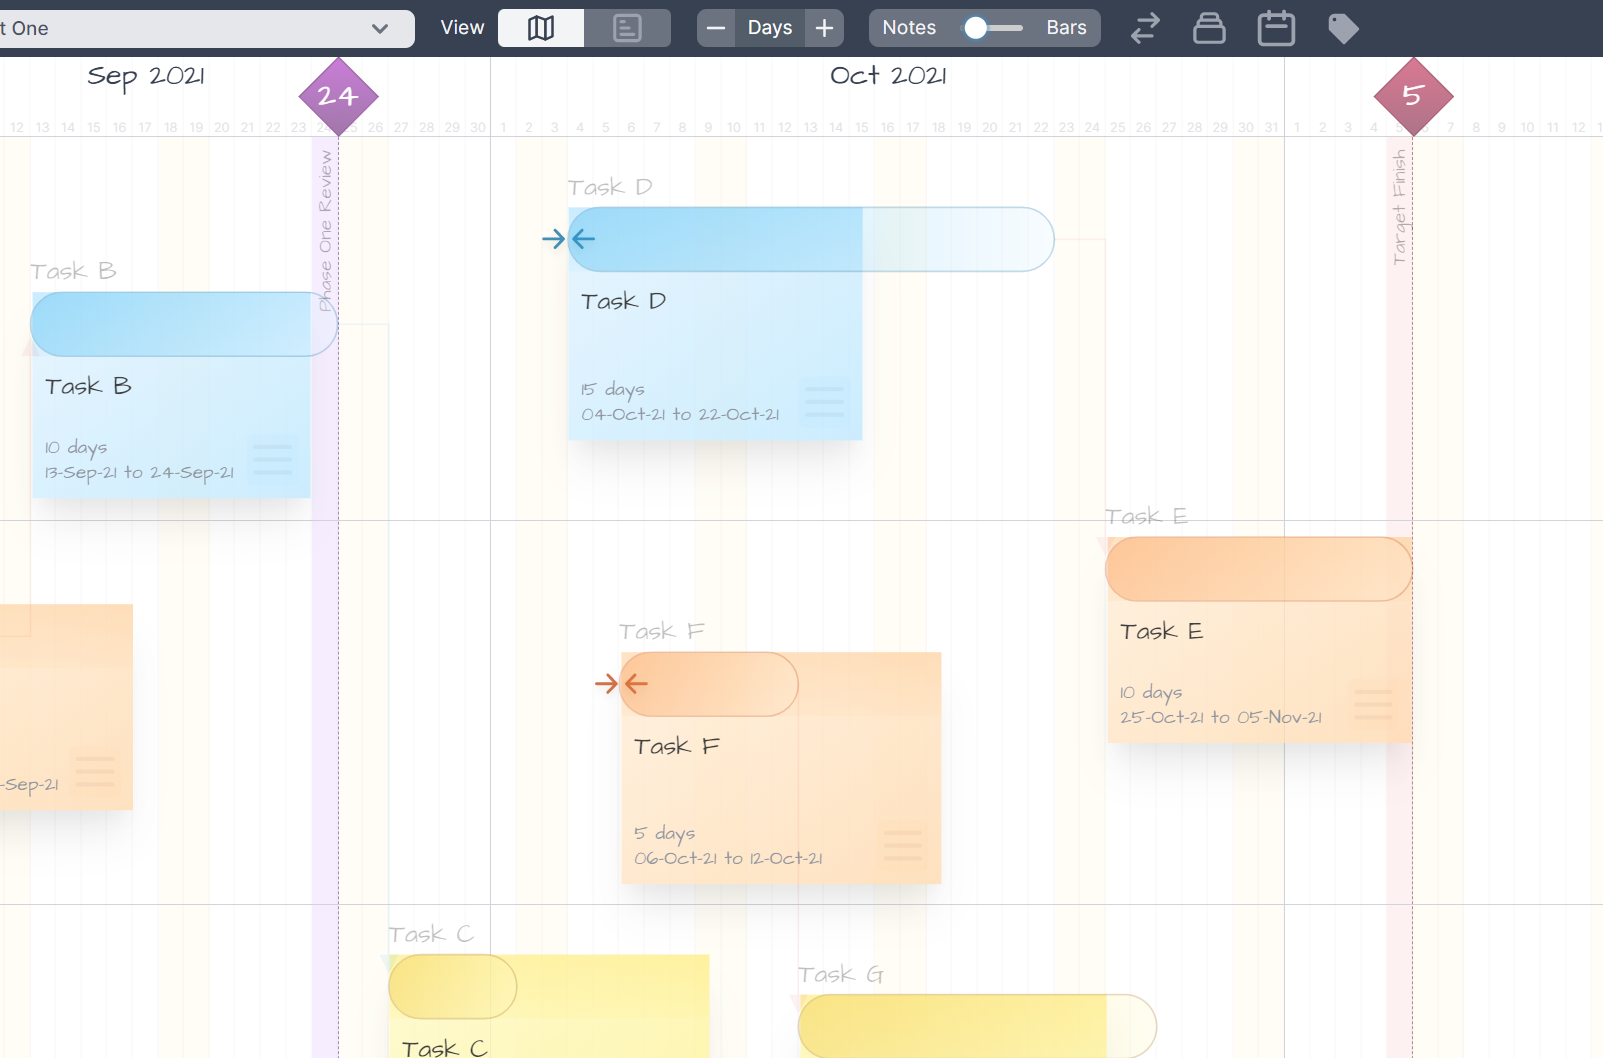Click the swap arrows icon

point(1145,28)
